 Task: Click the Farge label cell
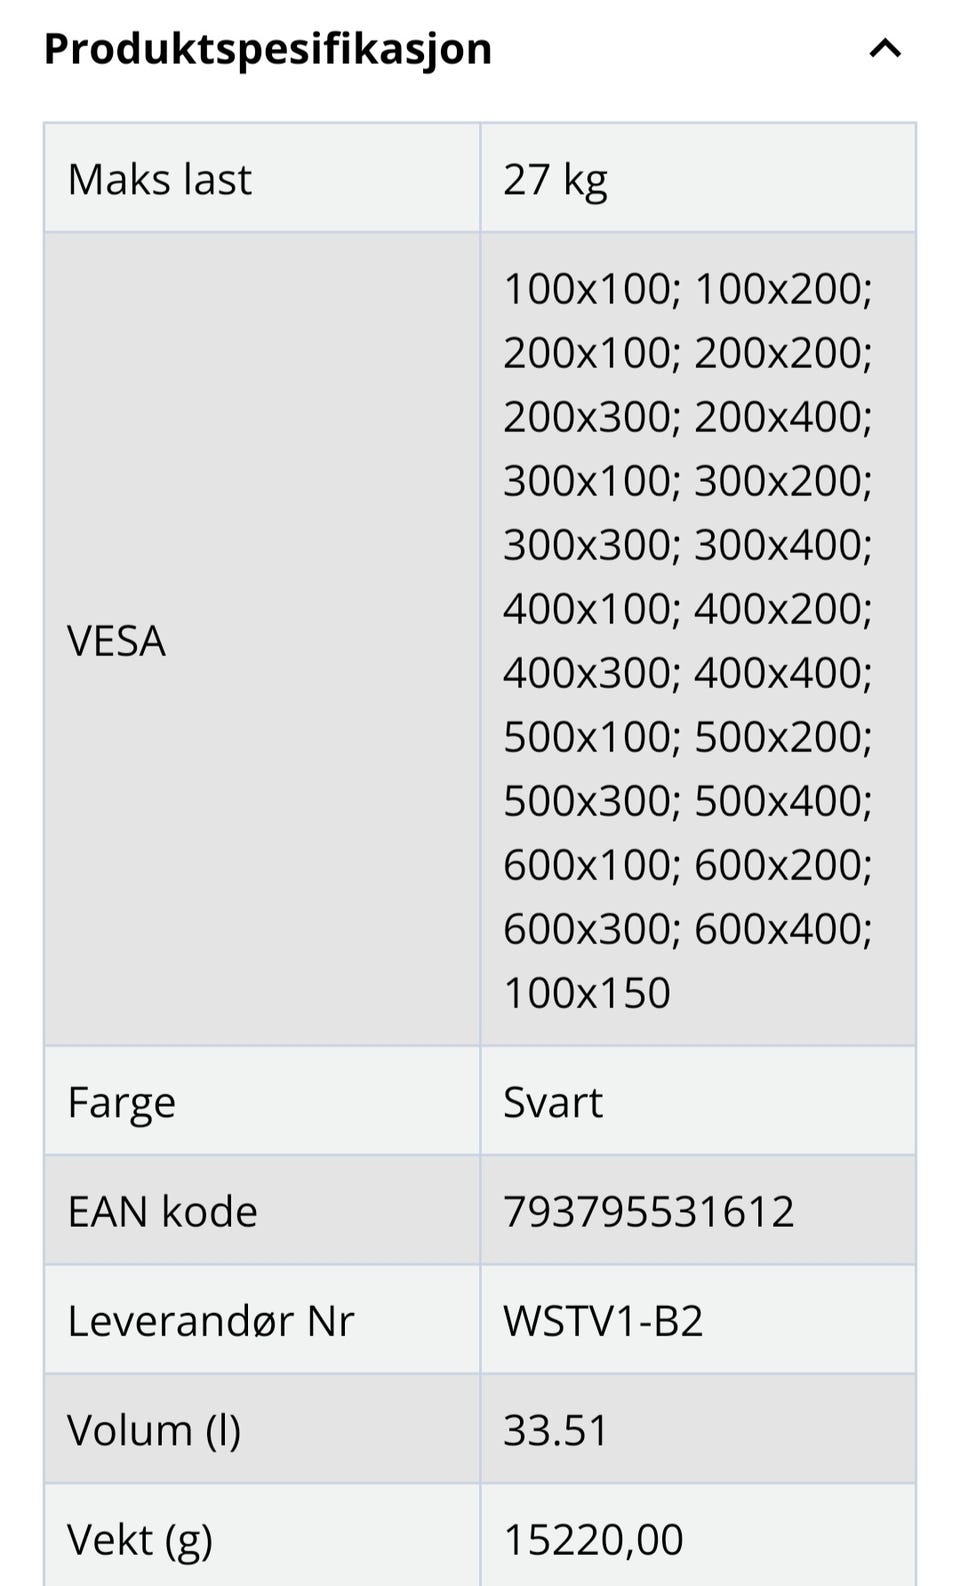[x=121, y=1102]
